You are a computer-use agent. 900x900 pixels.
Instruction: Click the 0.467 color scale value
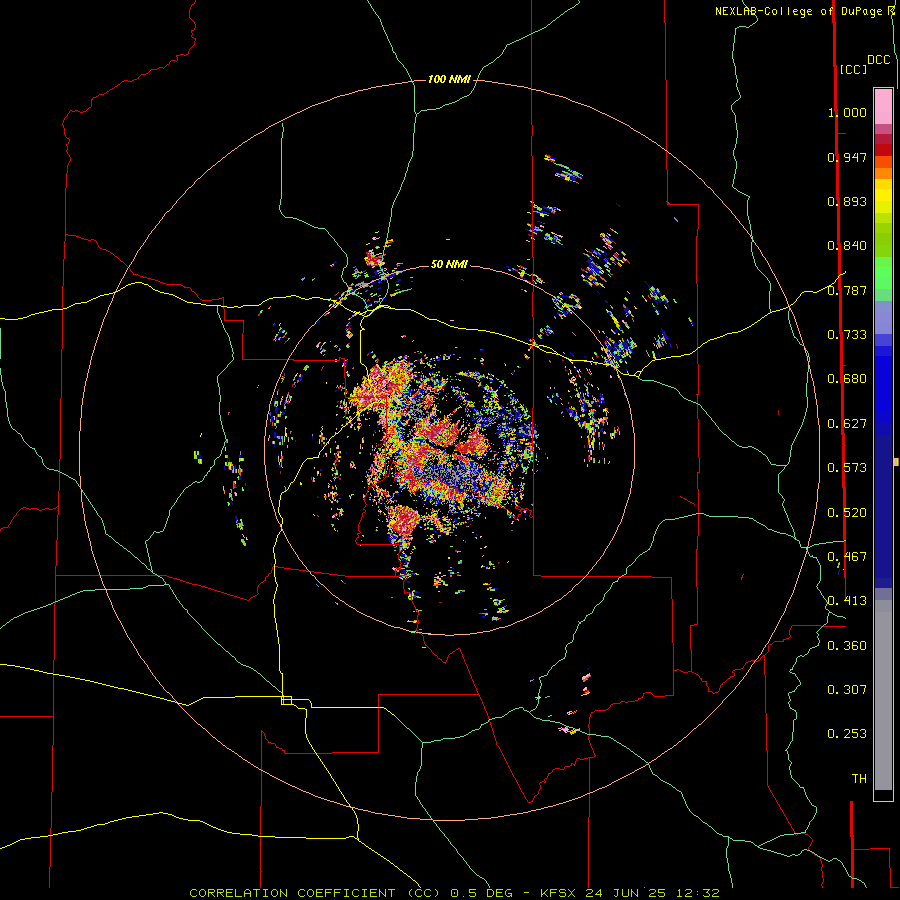point(847,557)
